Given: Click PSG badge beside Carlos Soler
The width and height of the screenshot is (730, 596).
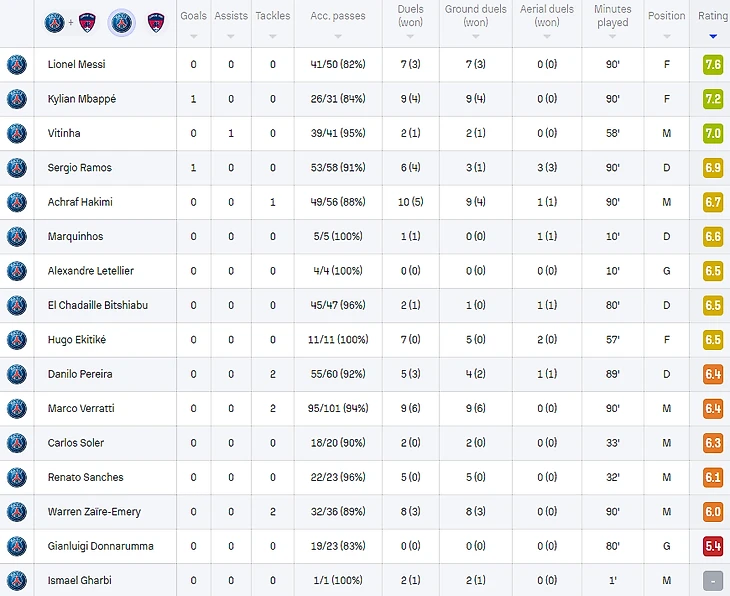Looking at the screenshot, I should tap(17, 443).
